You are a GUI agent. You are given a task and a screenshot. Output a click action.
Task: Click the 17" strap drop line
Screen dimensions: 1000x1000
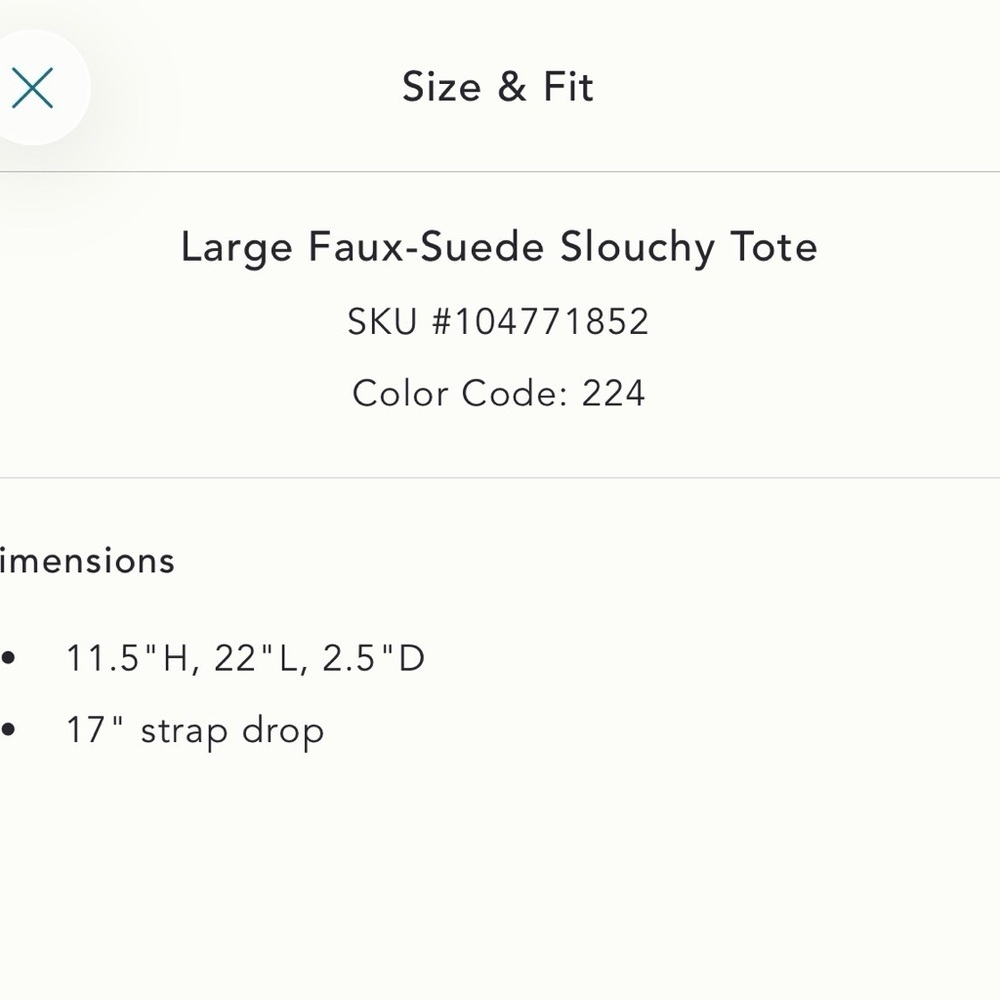195,731
